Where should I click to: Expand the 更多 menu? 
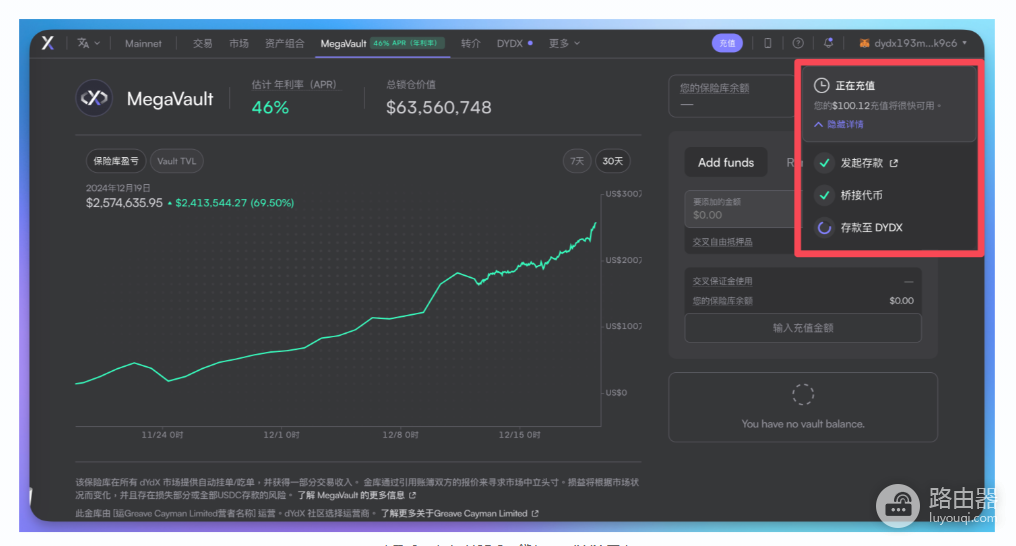[x=564, y=43]
